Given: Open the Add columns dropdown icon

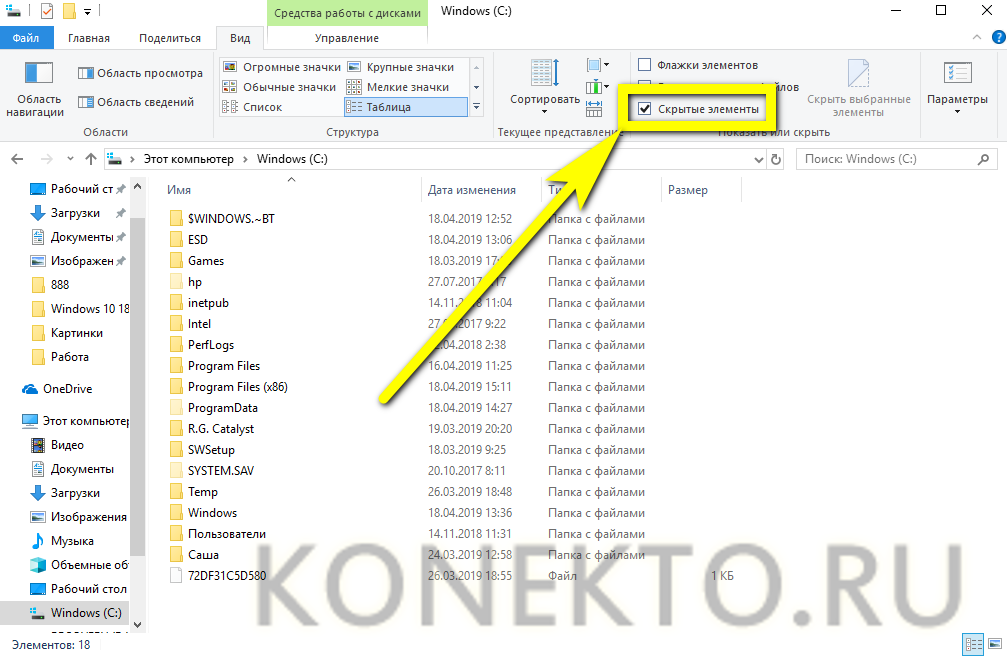Looking at the screenshot, I should pos(597,87).
